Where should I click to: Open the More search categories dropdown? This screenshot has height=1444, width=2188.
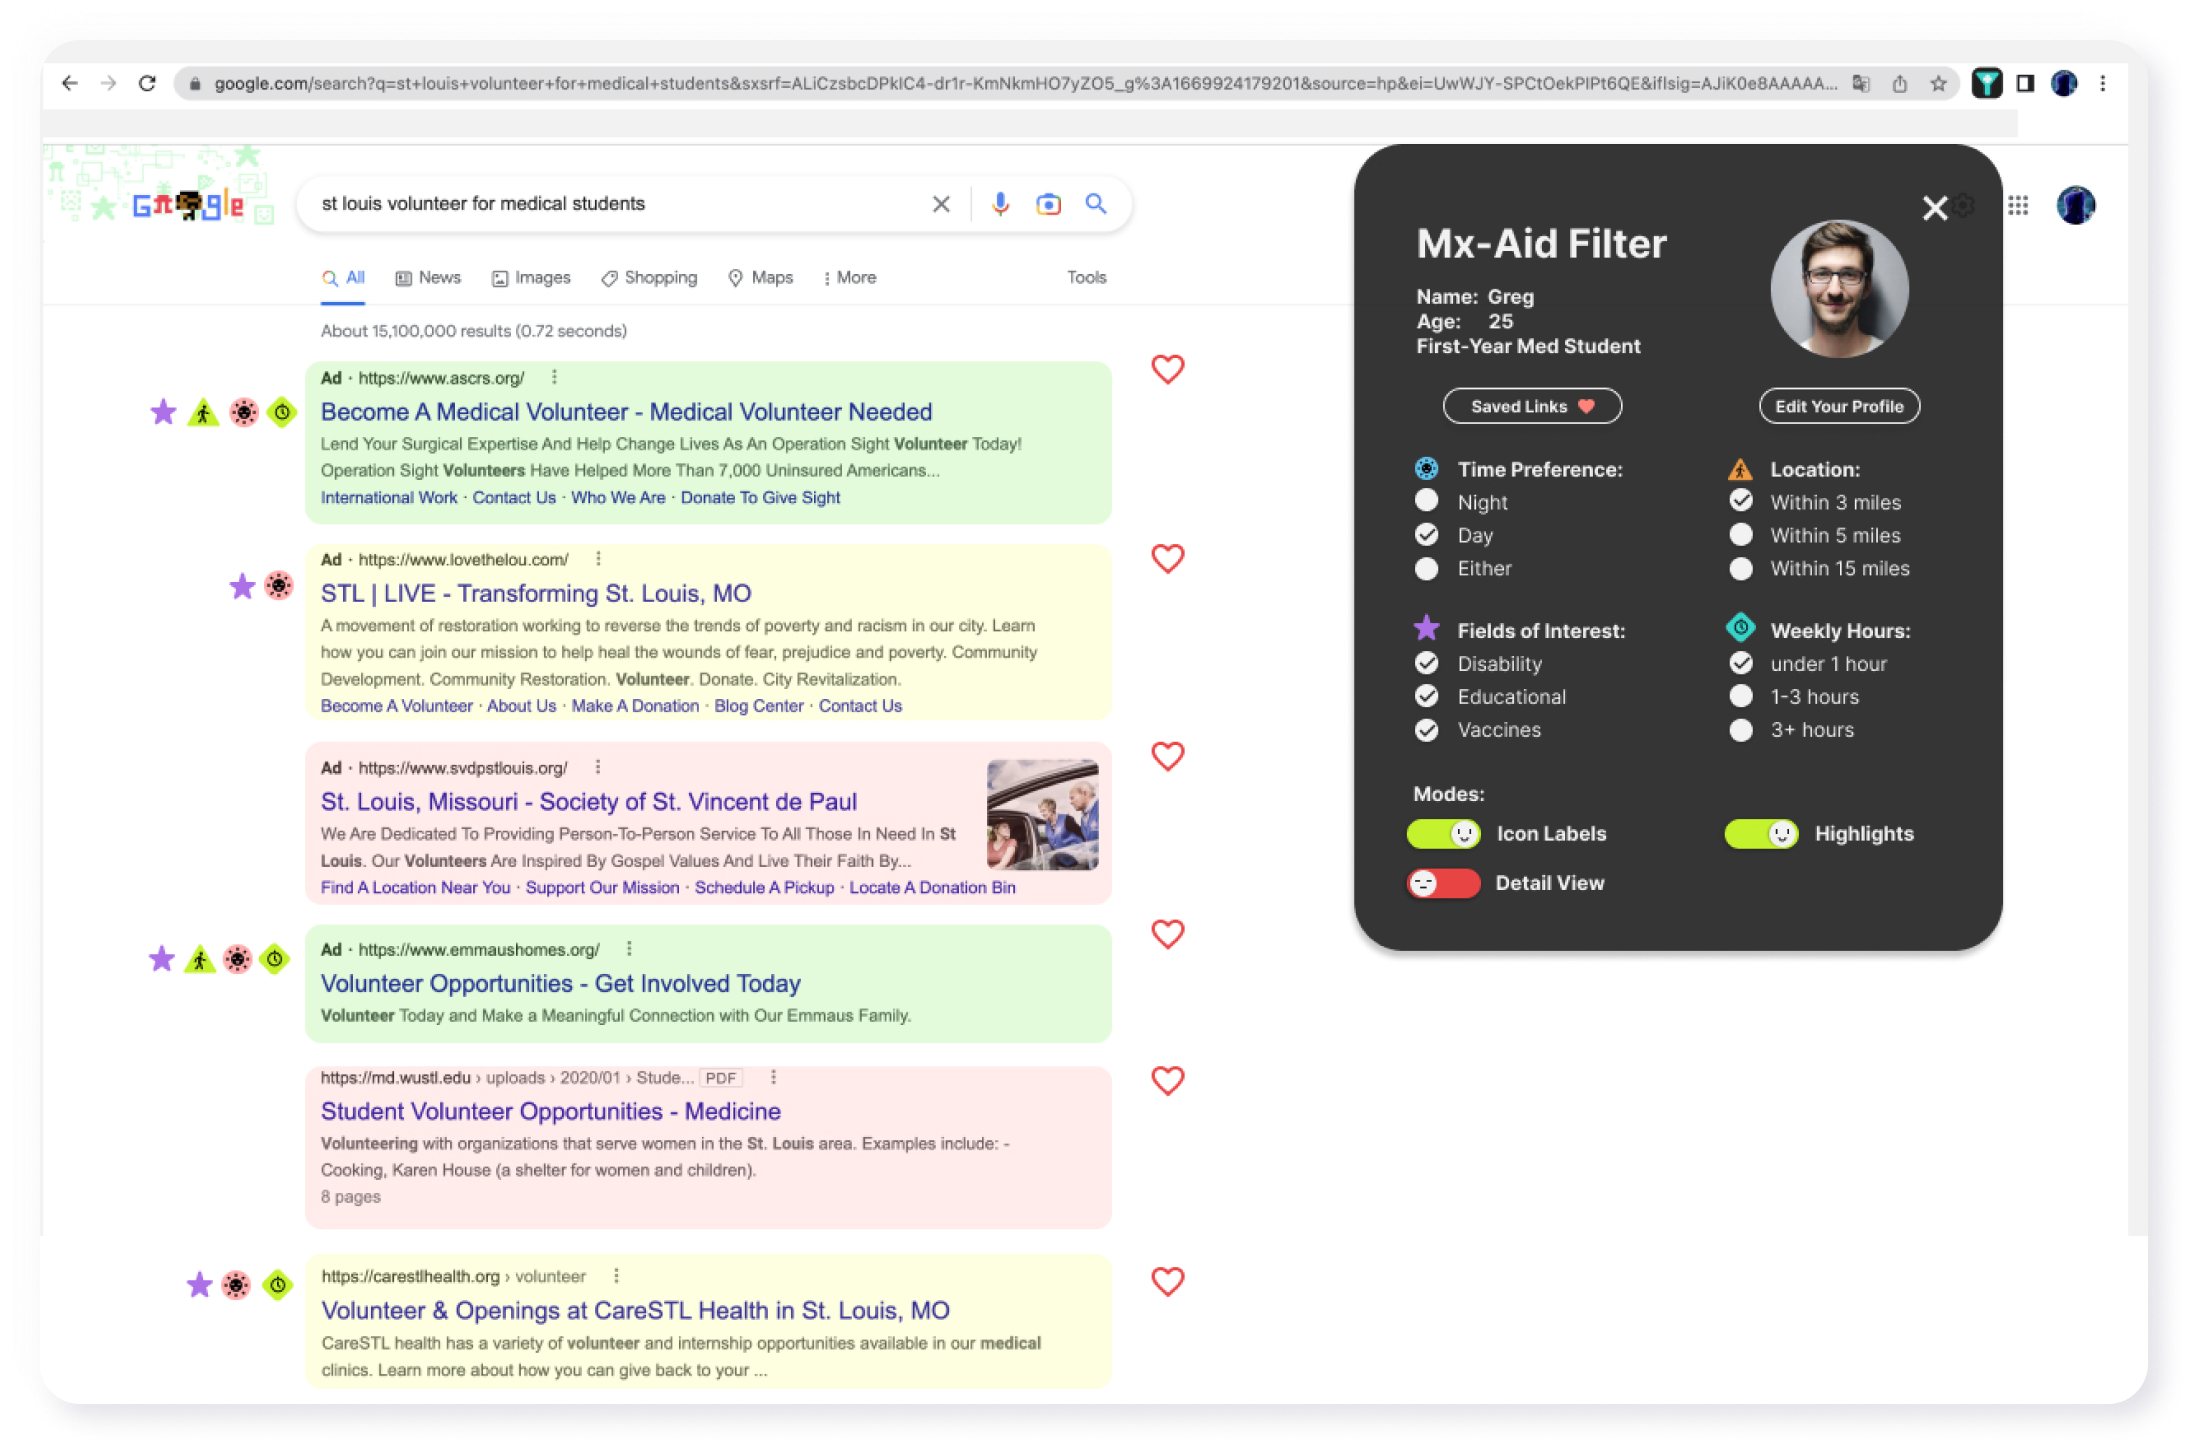[x=849, y=278]
